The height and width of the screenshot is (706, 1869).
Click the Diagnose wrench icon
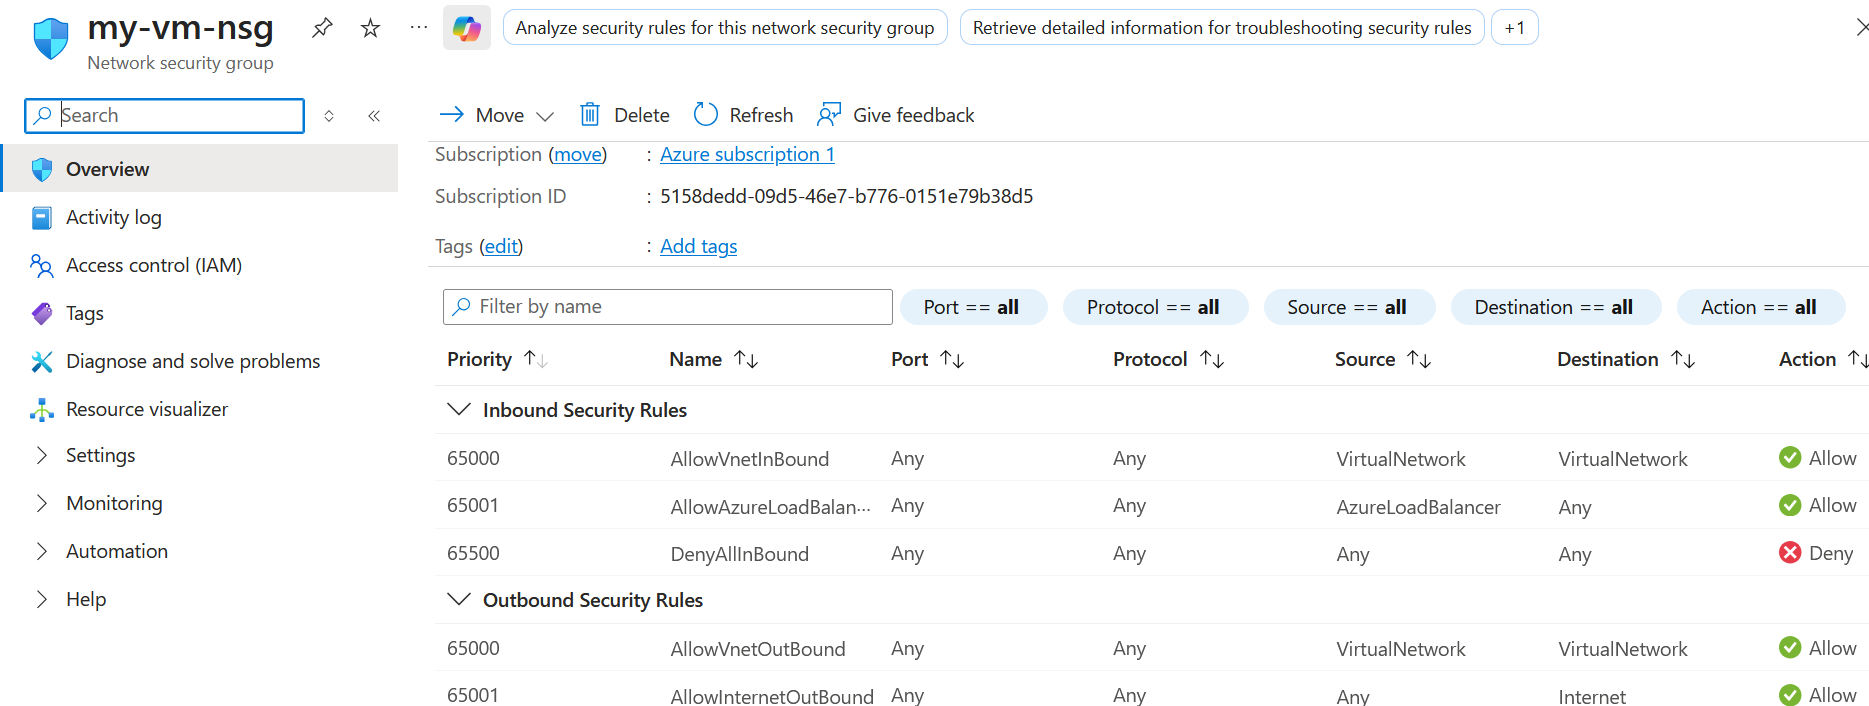tap(42, 362)
